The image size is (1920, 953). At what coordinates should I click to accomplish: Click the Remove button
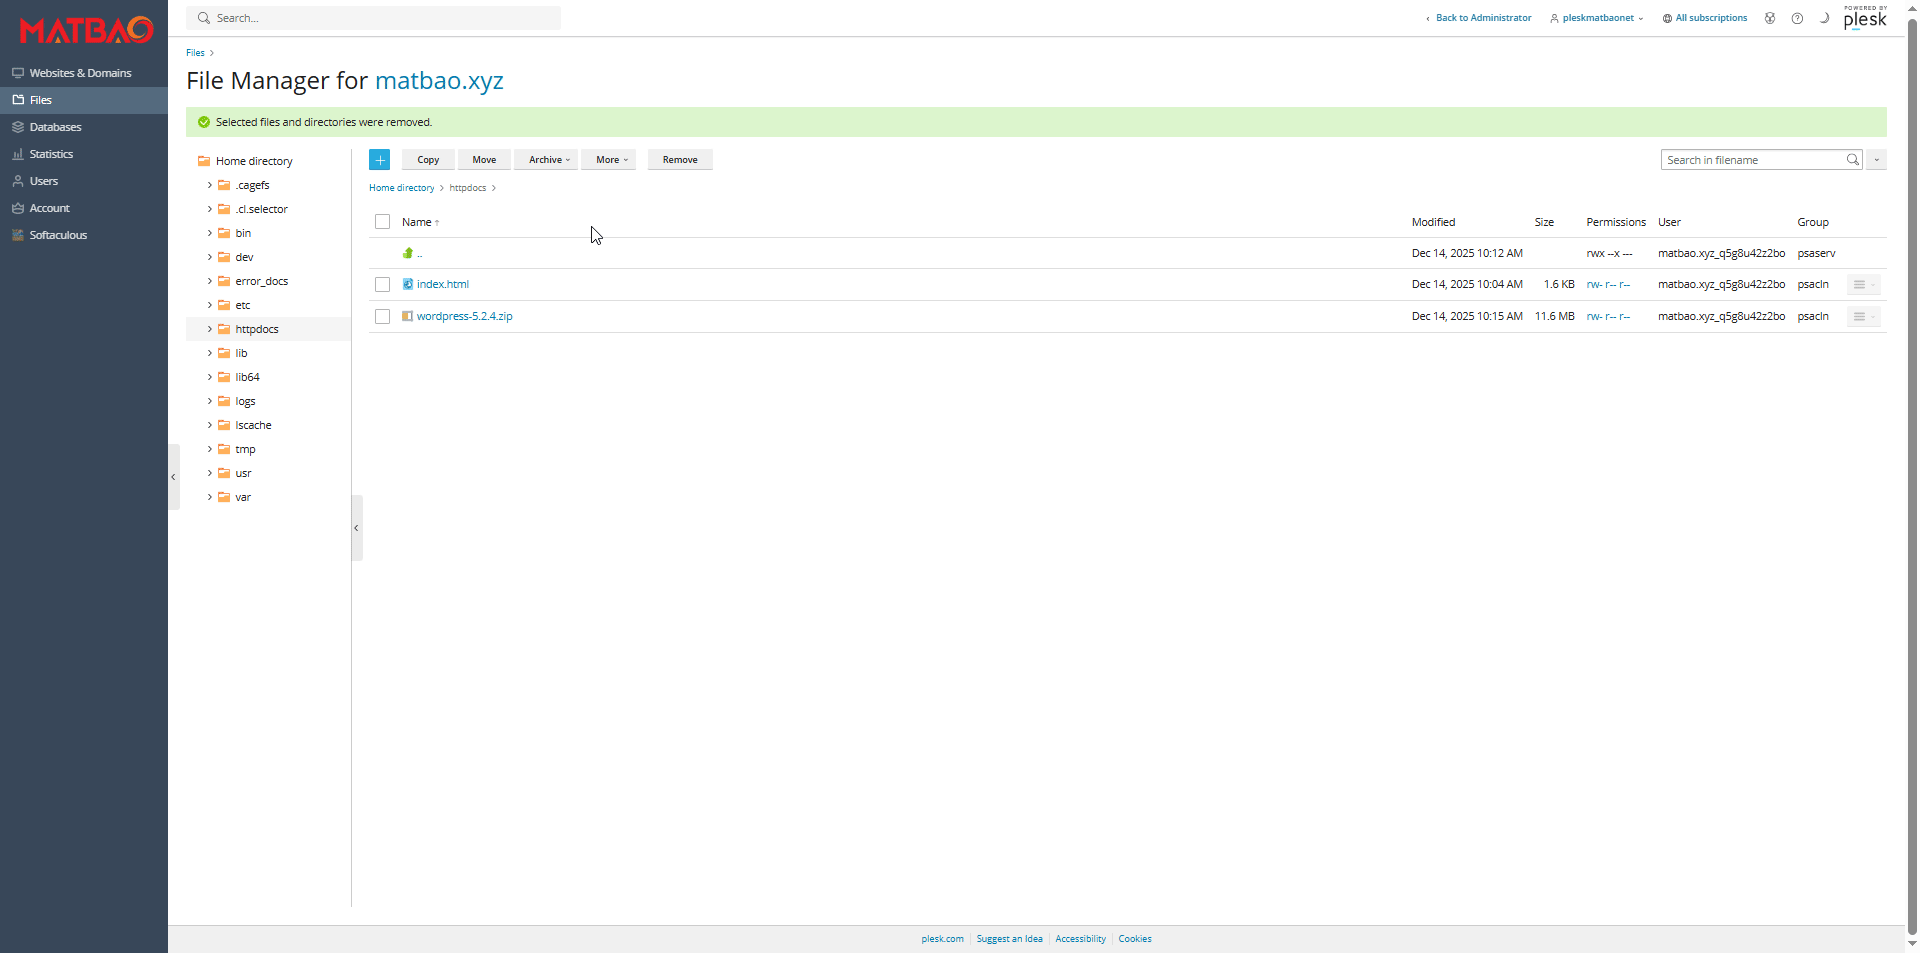coord(680,160)
